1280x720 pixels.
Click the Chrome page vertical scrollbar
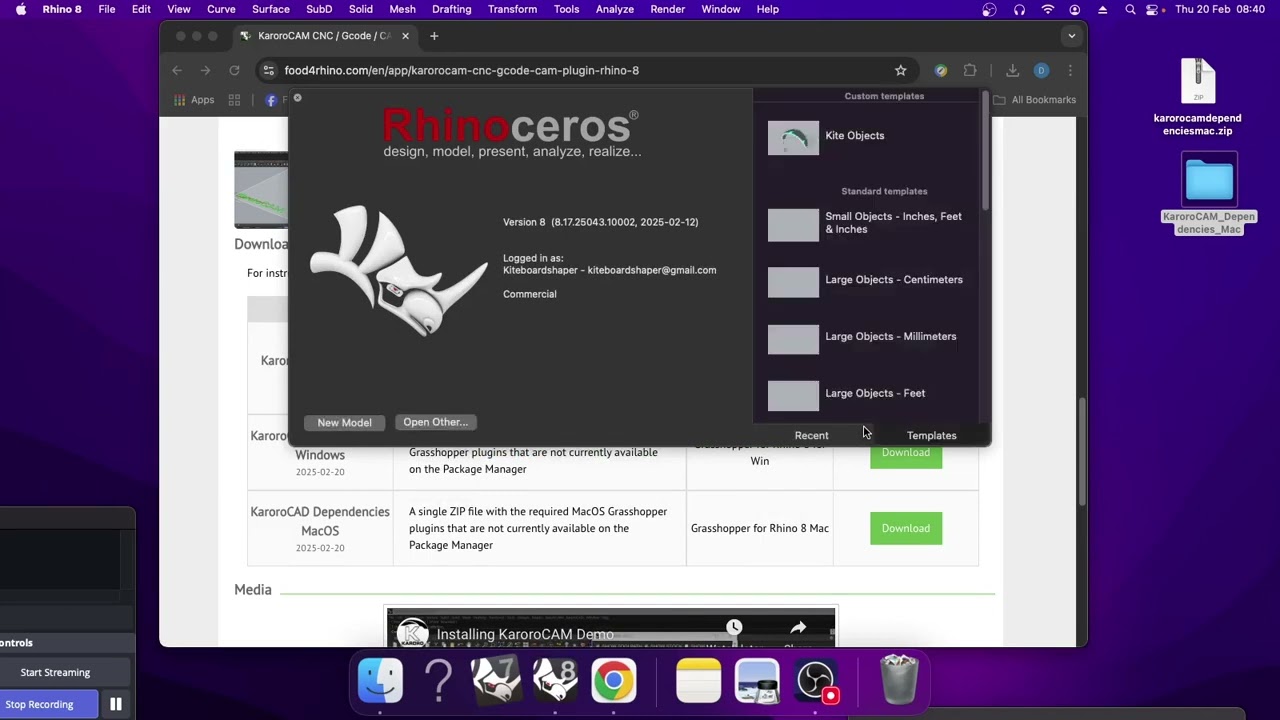pos(1082,453)
